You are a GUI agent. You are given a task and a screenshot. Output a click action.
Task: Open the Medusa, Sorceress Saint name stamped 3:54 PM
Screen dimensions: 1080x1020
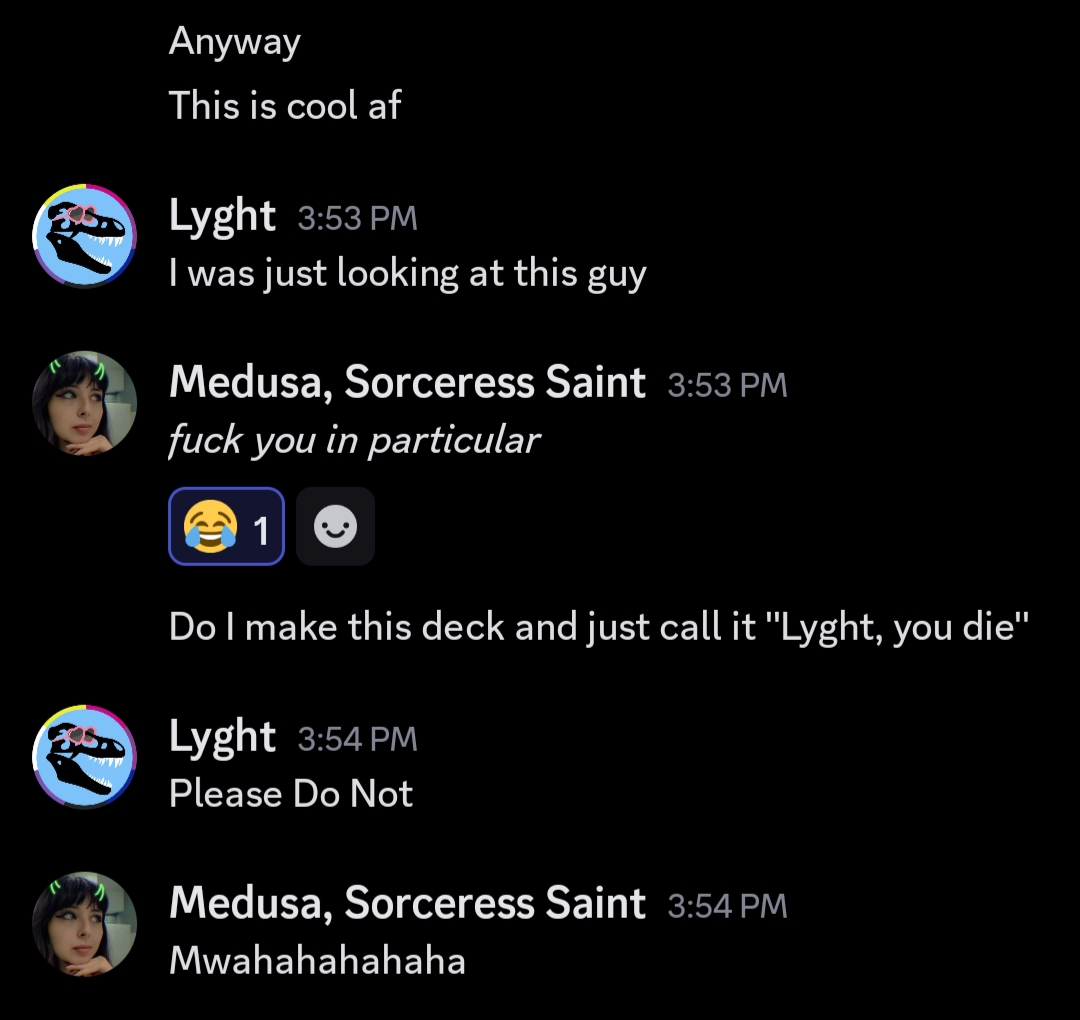[x=407, y=904]
